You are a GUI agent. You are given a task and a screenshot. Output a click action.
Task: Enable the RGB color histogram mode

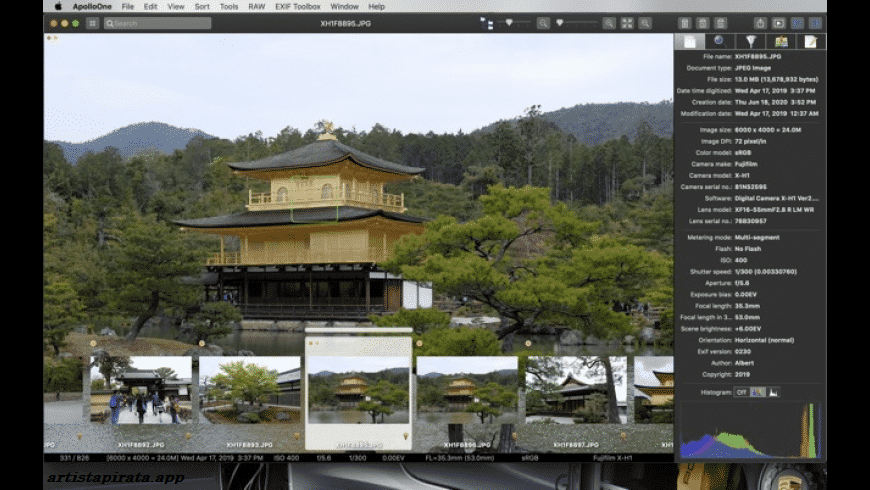click(758, 392)
